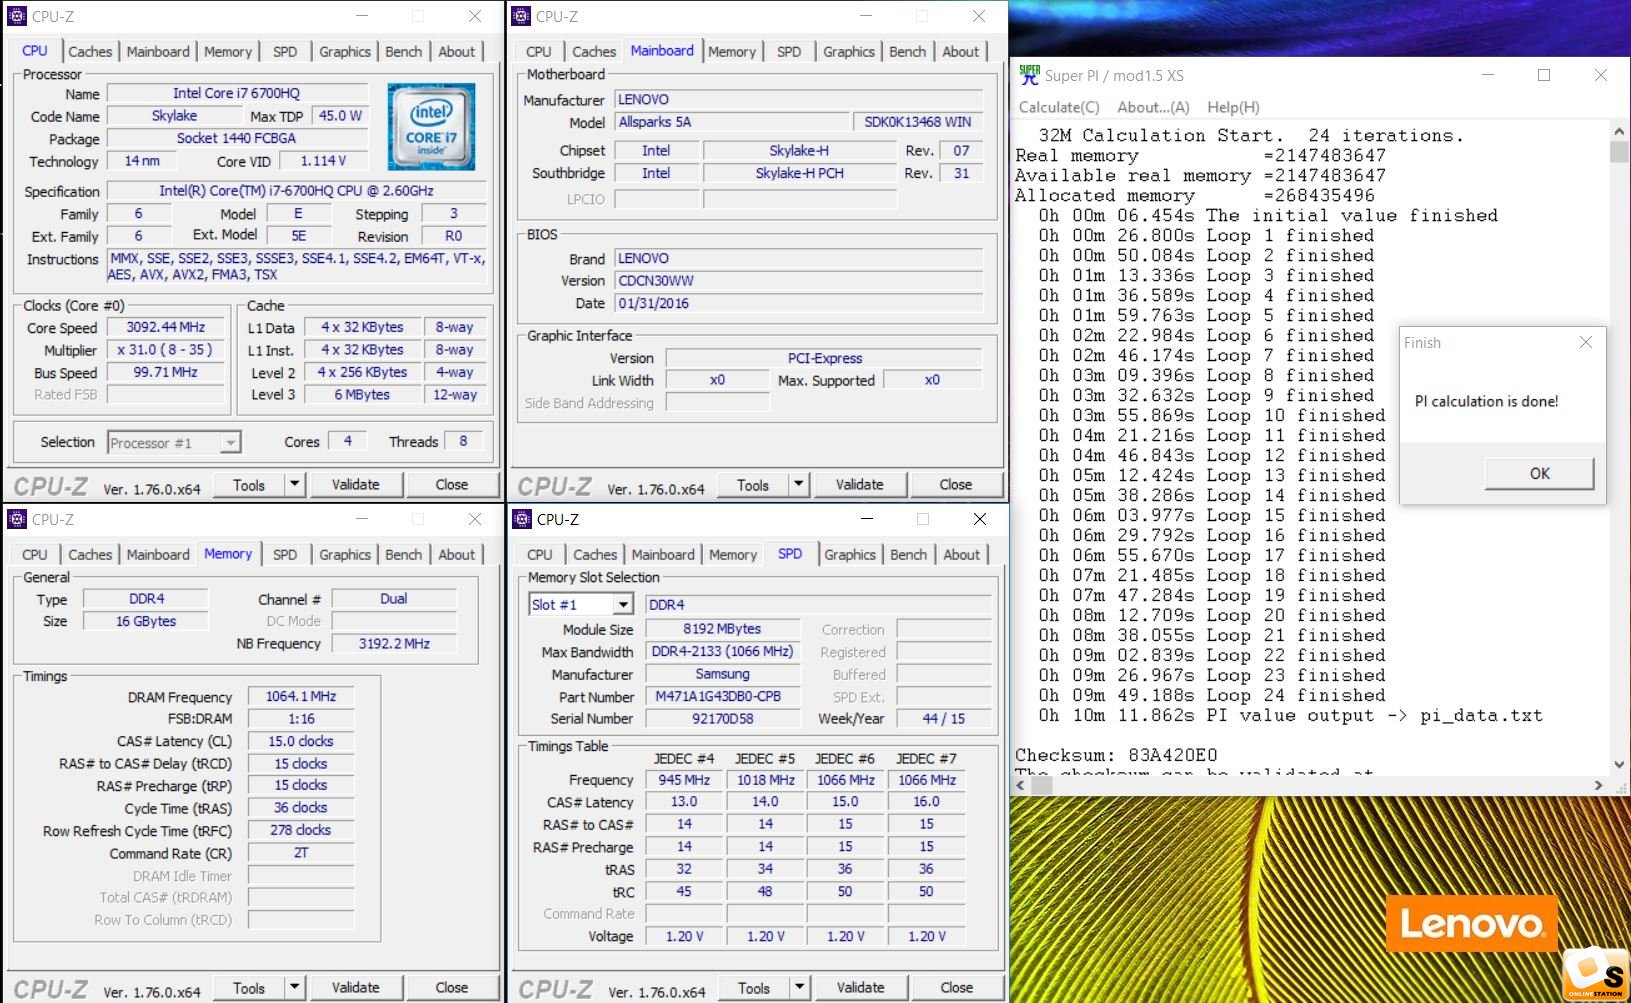Maximize the Super PI window
1631x1003 pixels.
[1544, 75]
